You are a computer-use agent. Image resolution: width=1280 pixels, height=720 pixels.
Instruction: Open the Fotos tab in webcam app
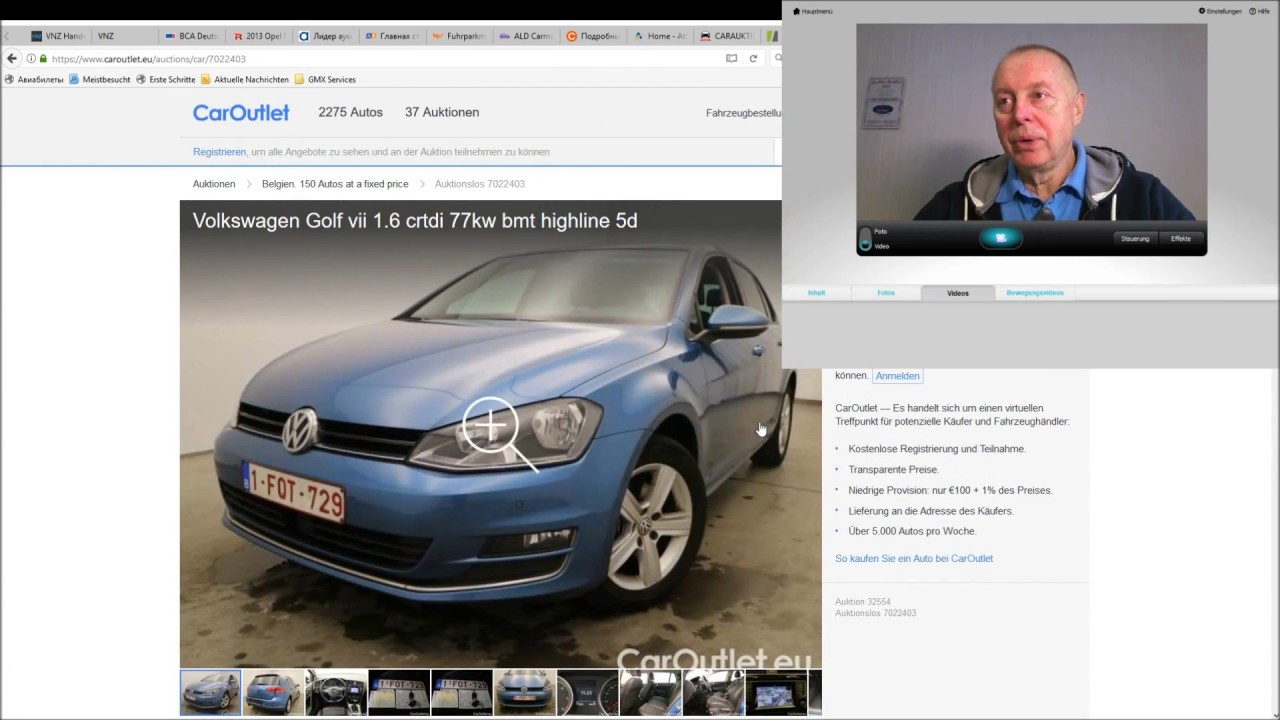(x=886, y=293)
